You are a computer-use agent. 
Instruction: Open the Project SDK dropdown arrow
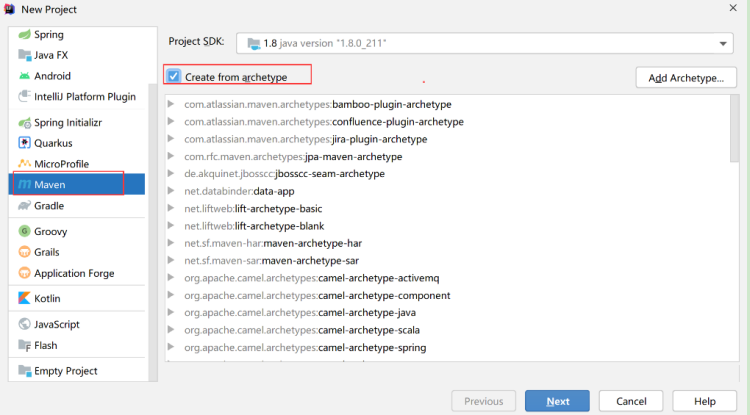(x=723, y=44)
